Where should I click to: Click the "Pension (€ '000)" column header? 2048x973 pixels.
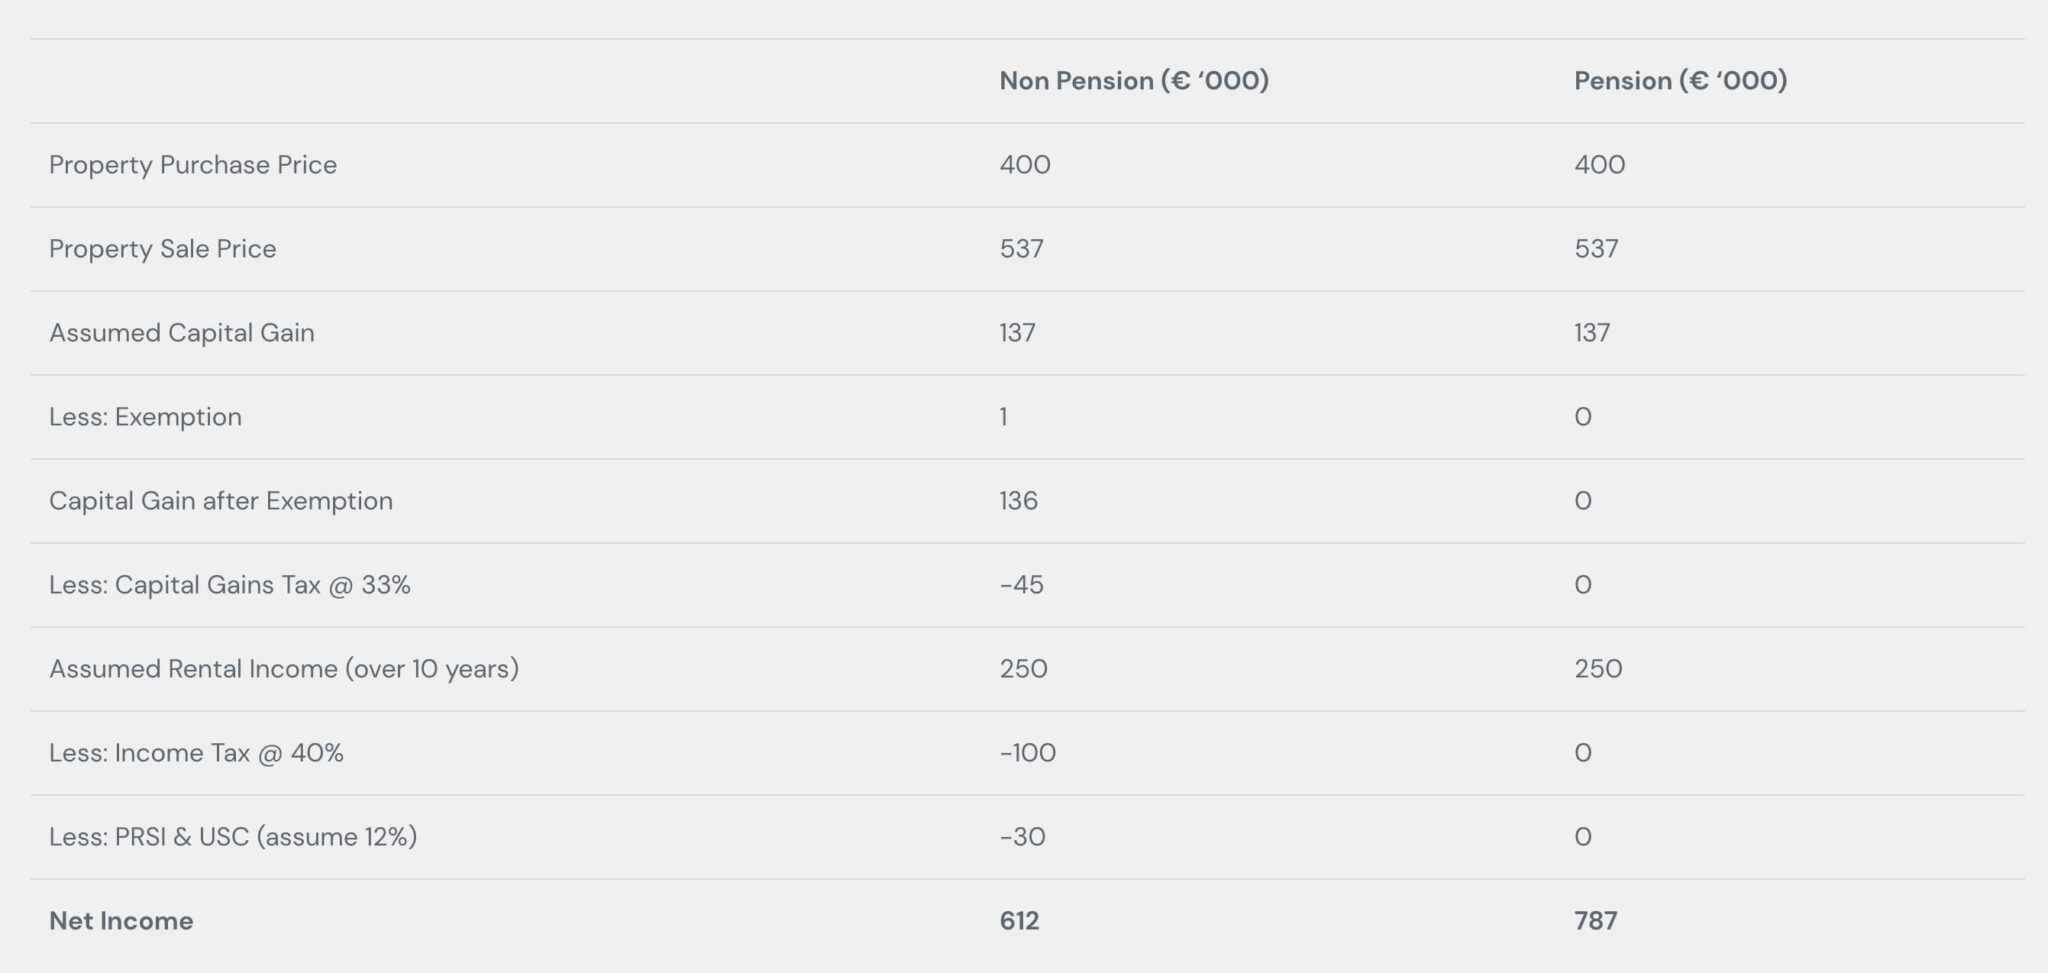(1680, 81)
